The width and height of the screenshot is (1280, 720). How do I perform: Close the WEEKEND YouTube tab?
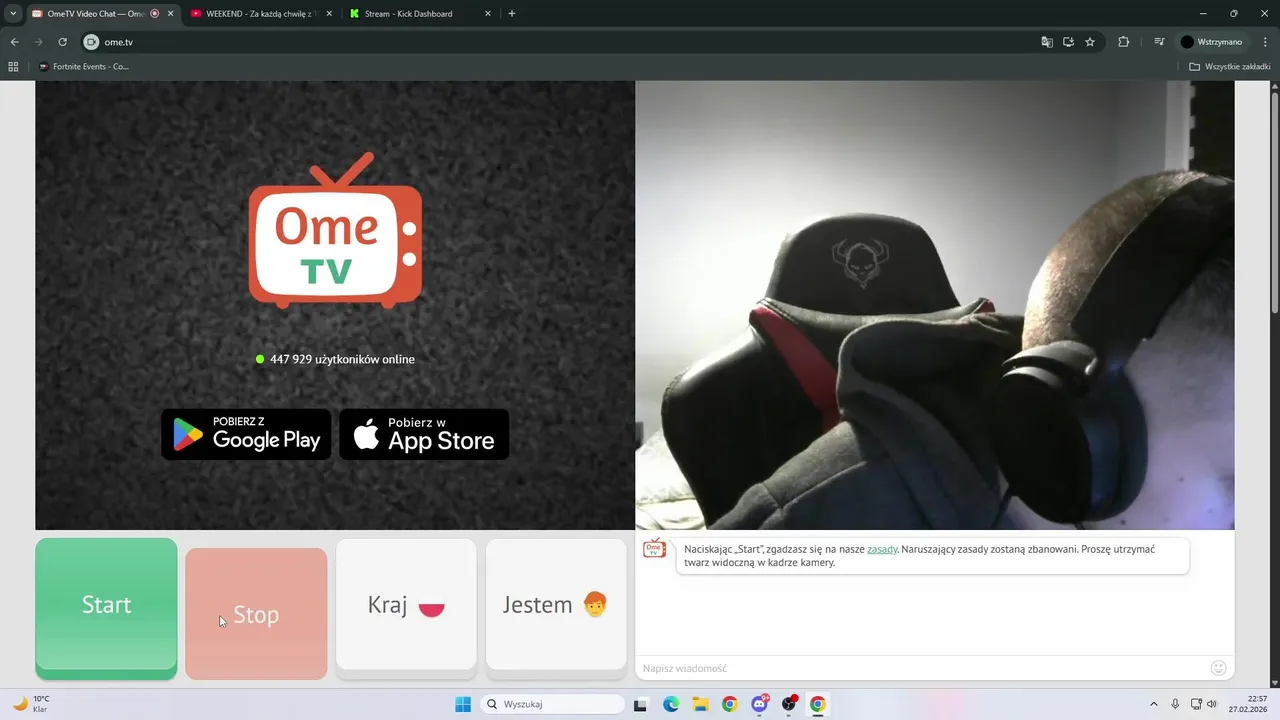[x=329, y=14]
